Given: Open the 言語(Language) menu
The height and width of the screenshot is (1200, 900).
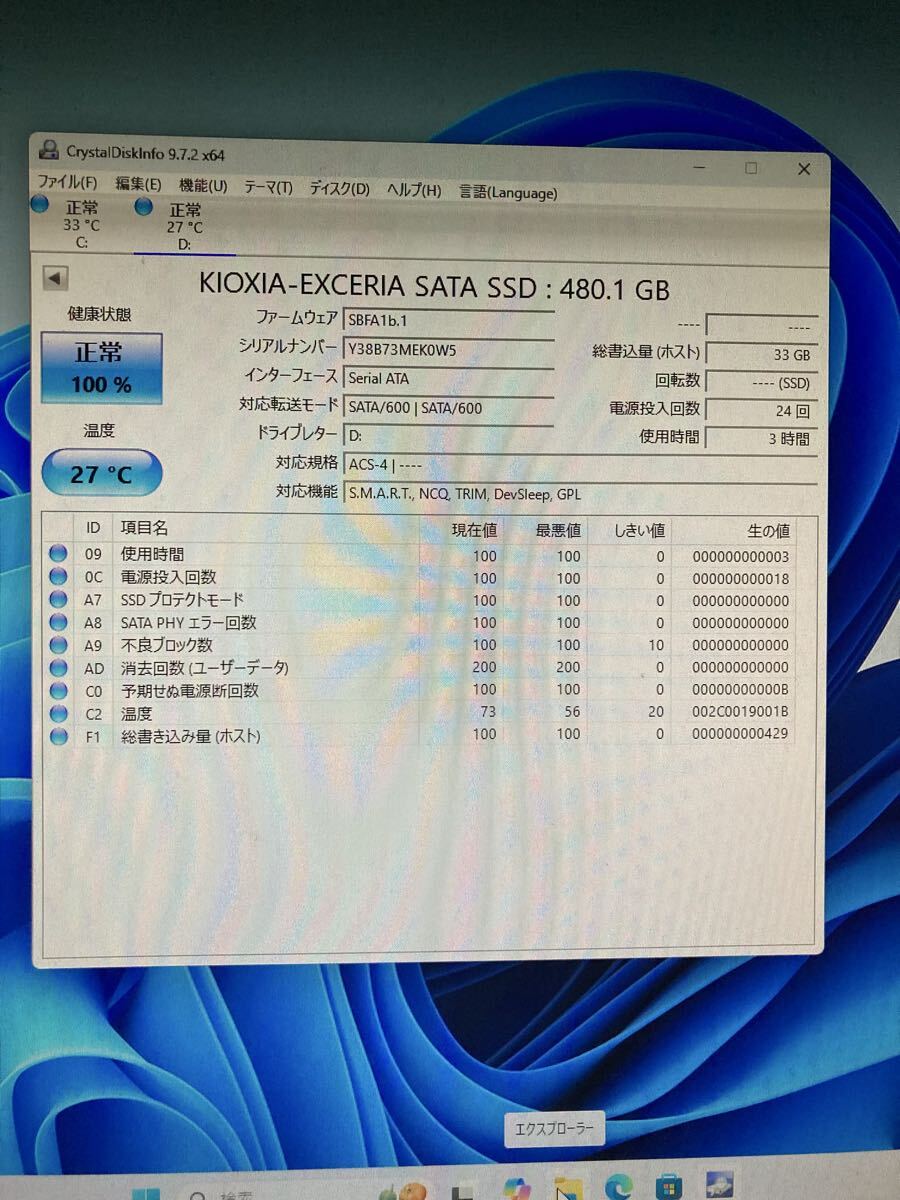Looking at the screenshot, I should point(508,192).
